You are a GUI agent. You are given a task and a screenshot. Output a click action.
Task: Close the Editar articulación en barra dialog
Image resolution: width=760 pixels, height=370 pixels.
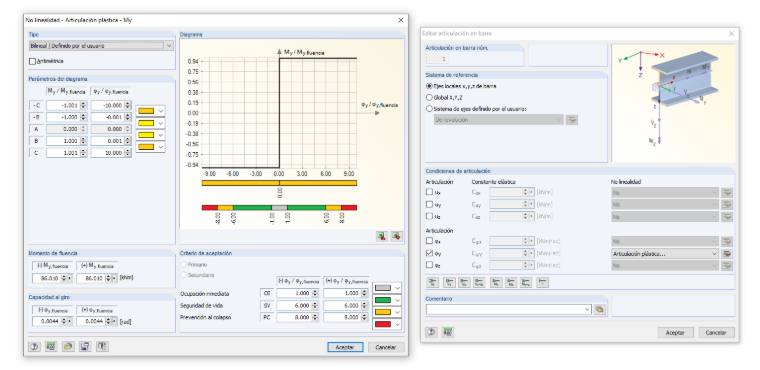731,33
